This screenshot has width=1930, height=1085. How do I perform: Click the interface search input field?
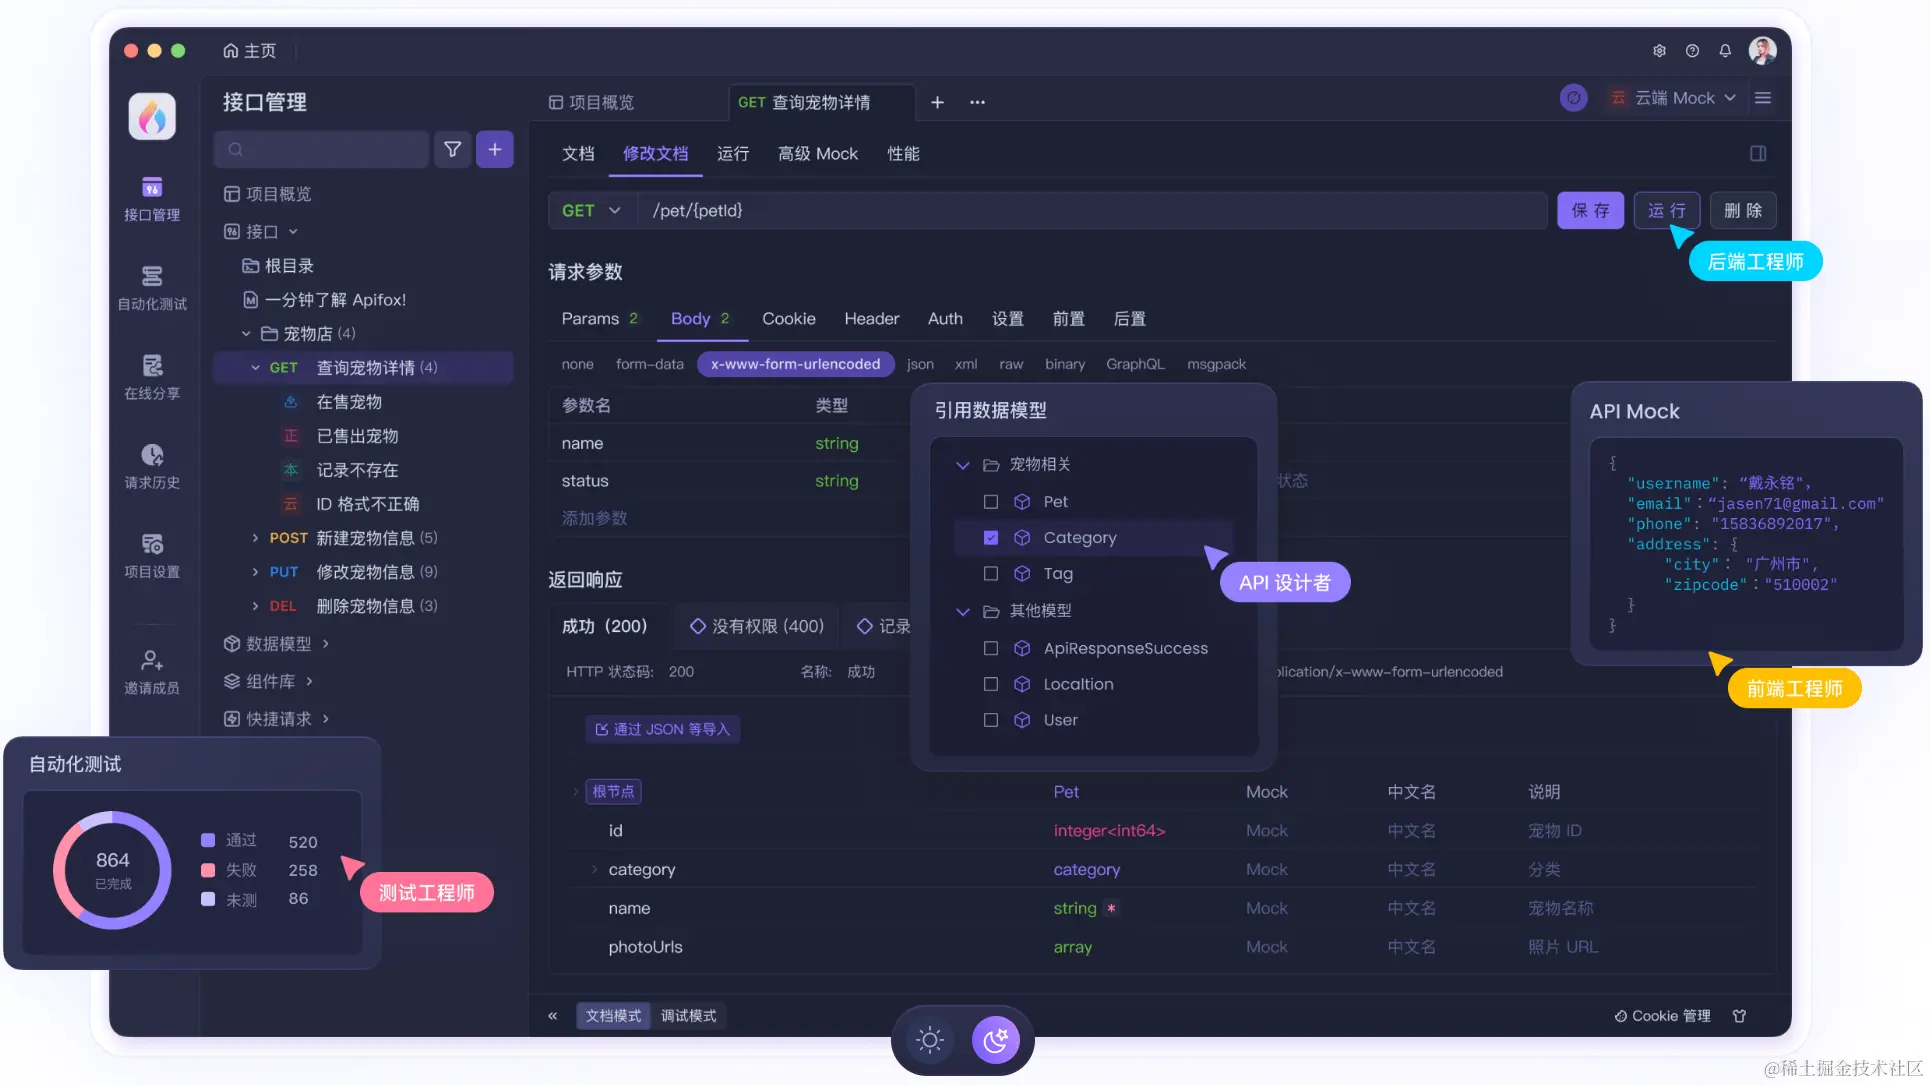(x=322, y=149)
